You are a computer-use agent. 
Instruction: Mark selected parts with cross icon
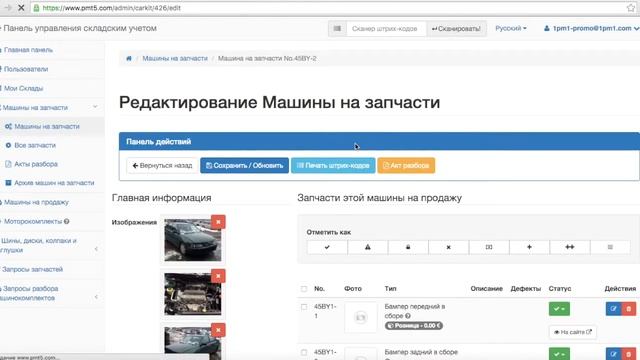[448, 247]
